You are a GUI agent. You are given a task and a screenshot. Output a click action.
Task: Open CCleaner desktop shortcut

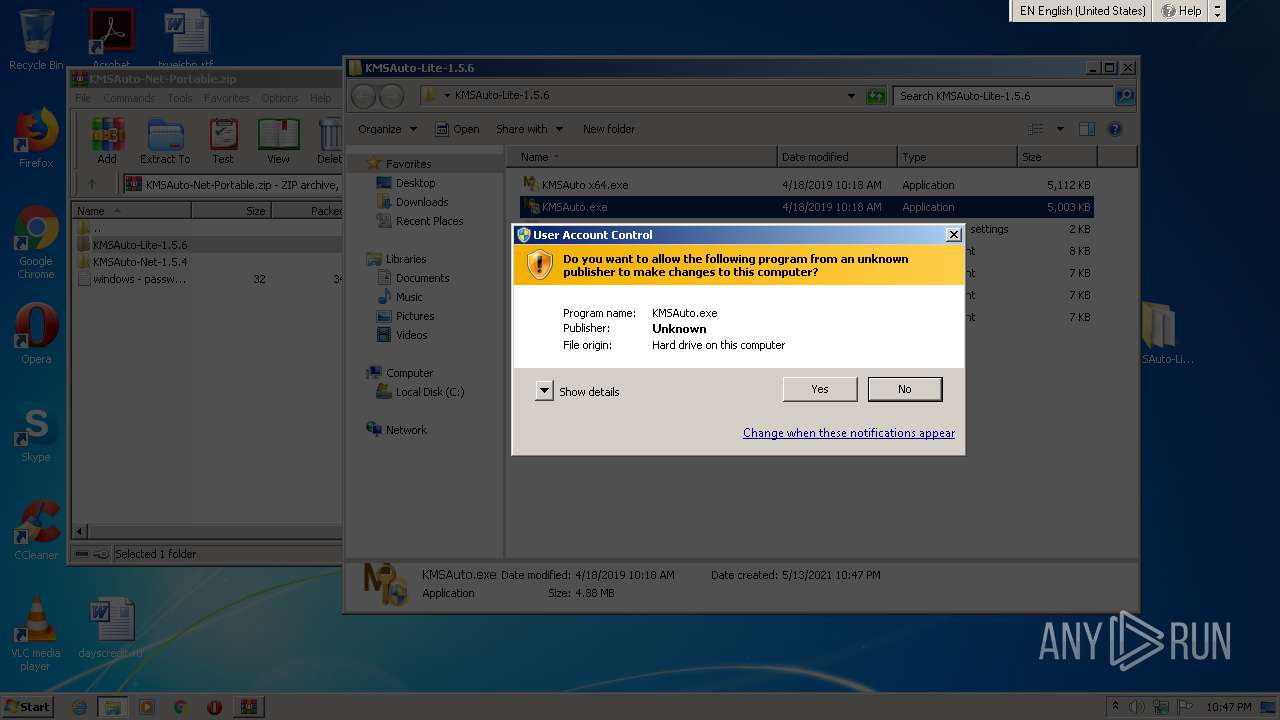pyautogui.click(x=36, y=530)
